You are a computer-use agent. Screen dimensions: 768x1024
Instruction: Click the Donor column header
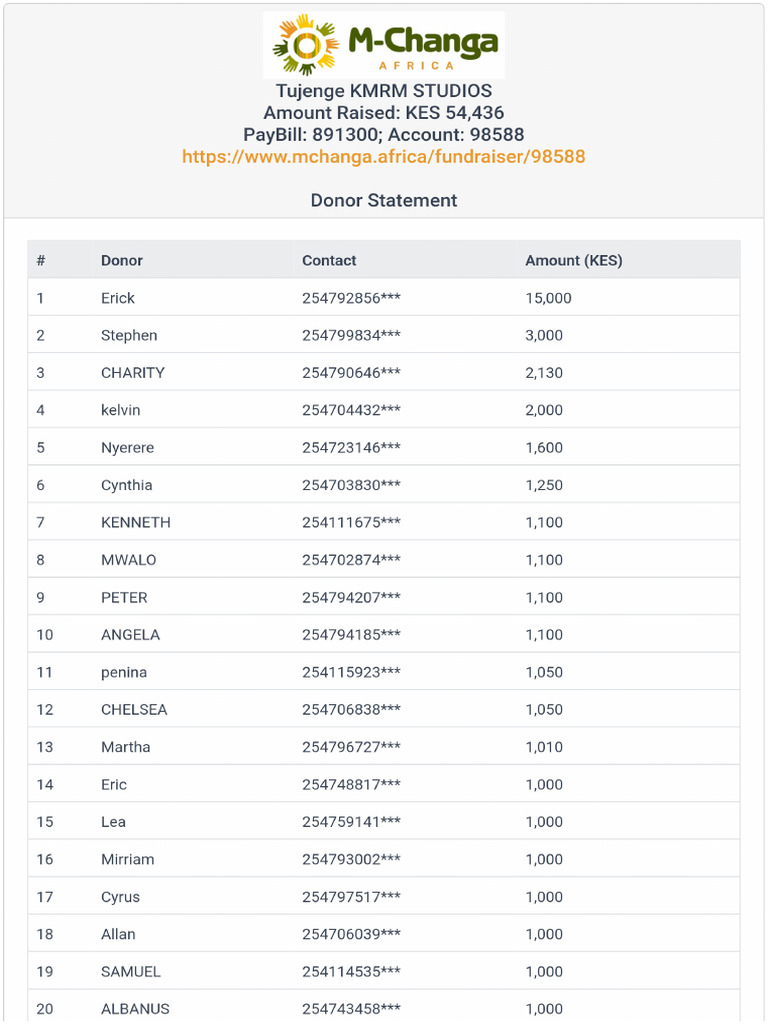(122, 260)
